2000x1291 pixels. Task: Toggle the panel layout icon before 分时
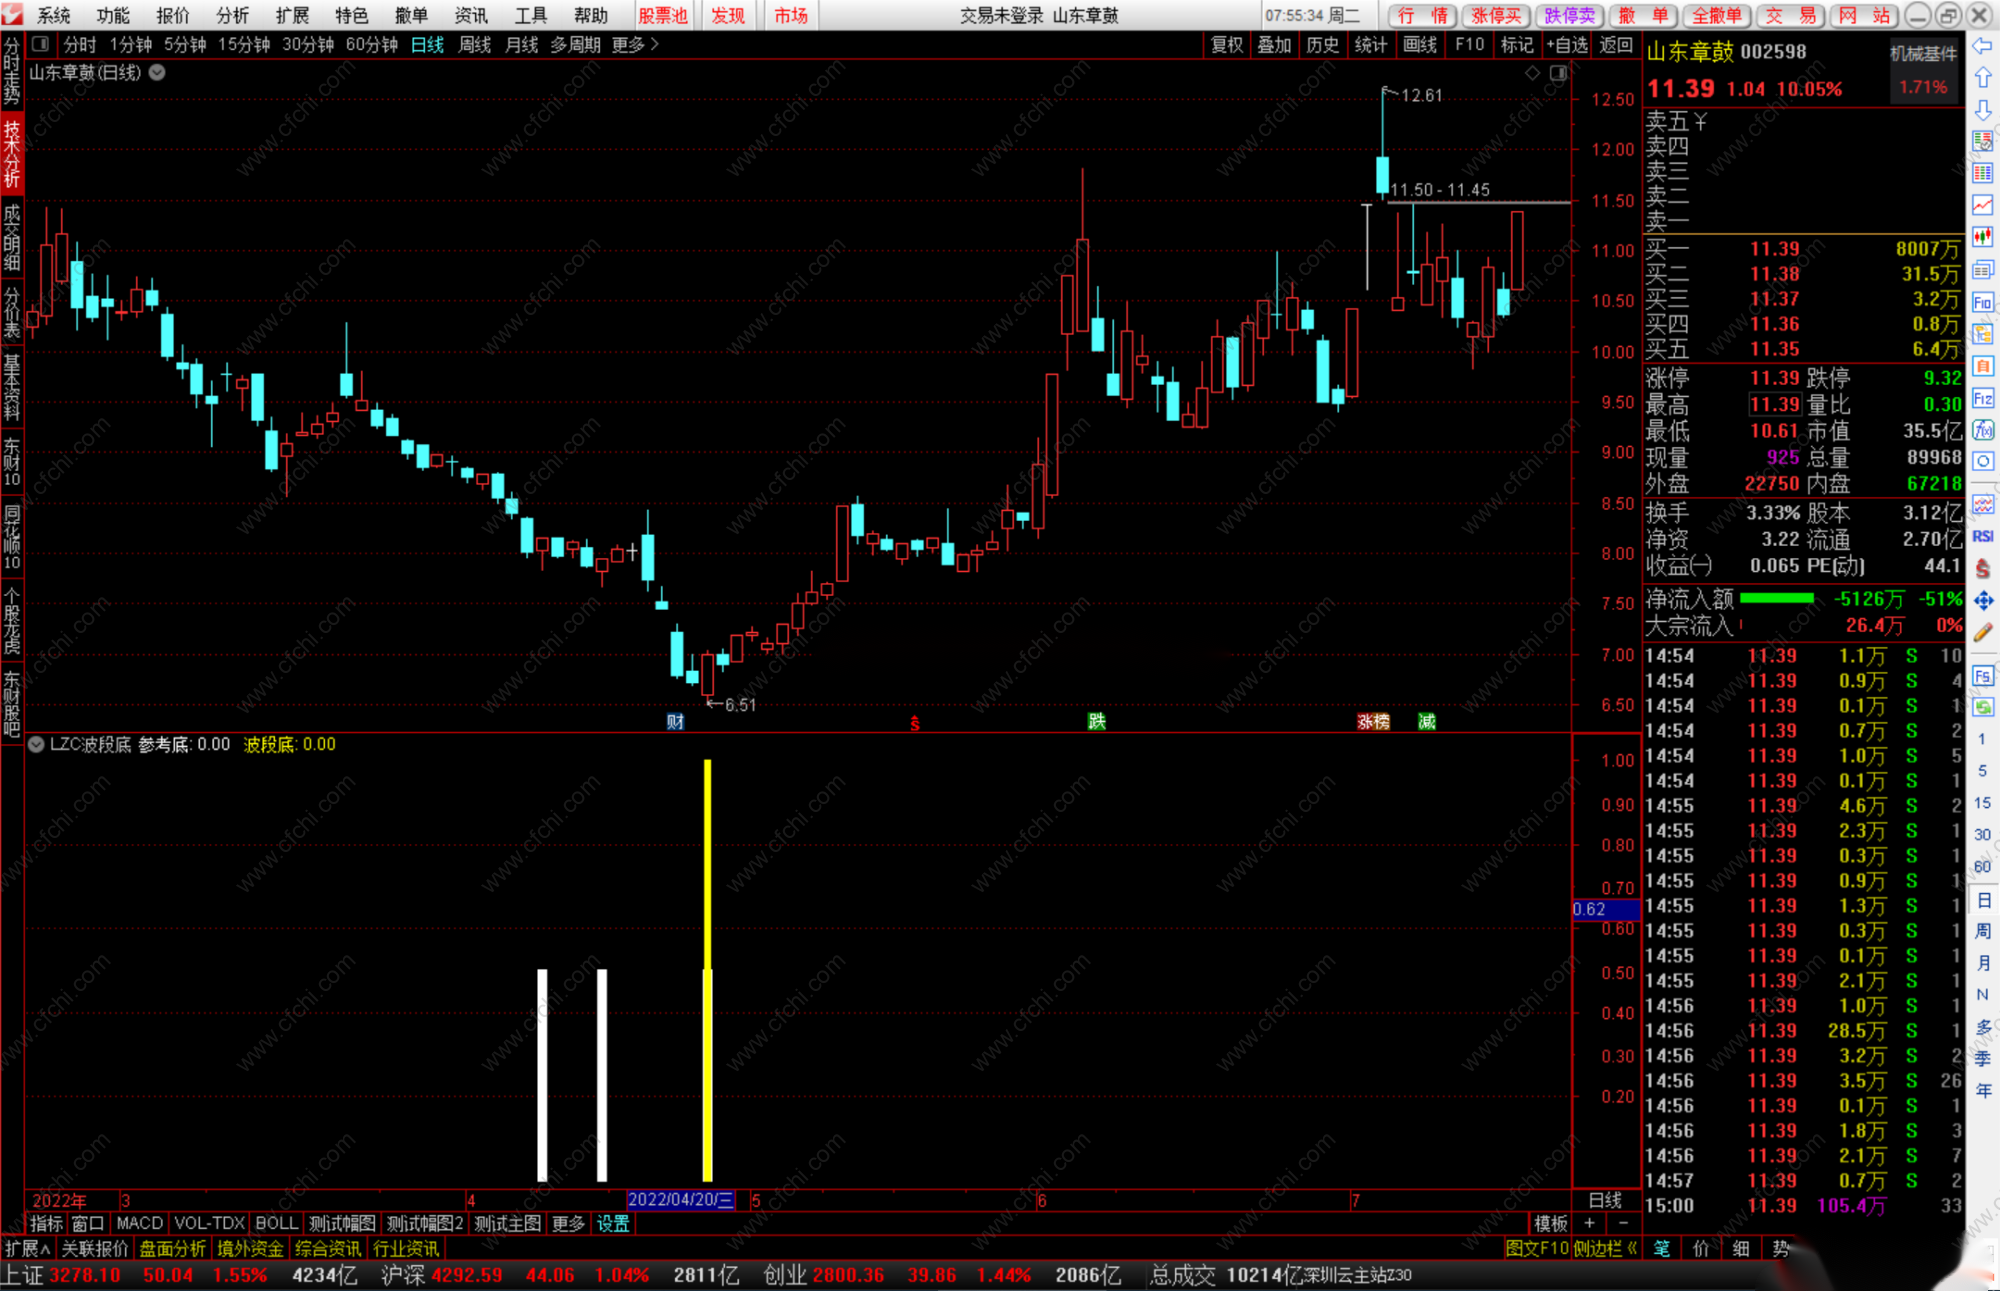40,44
